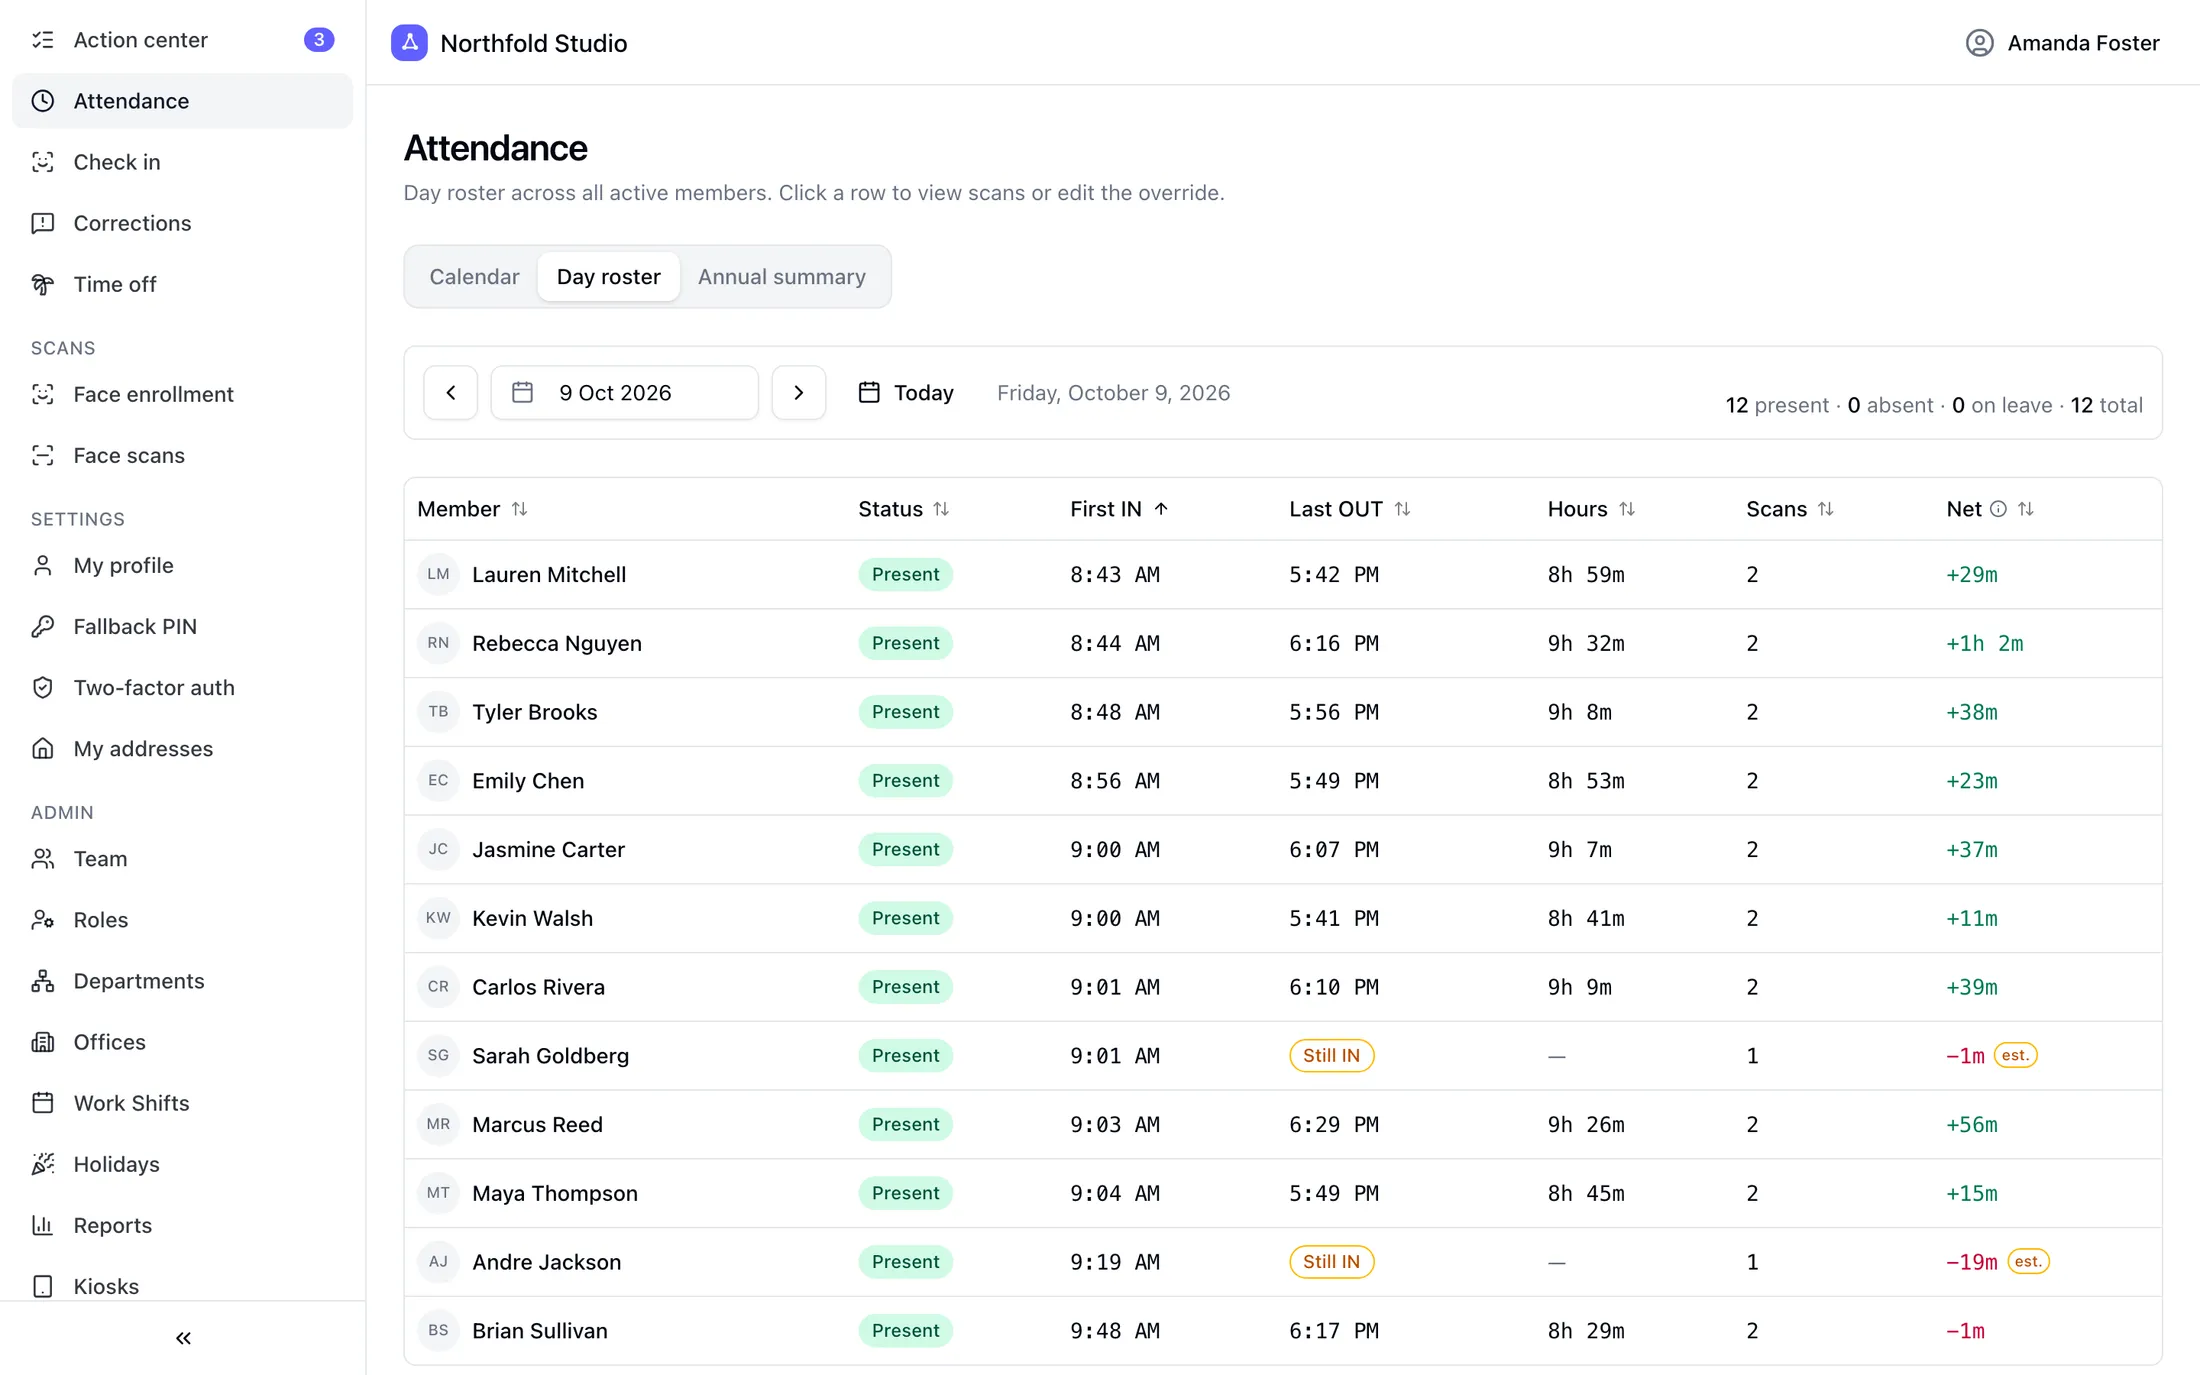
Task: Sort by Member column
Action: (472, 509)
